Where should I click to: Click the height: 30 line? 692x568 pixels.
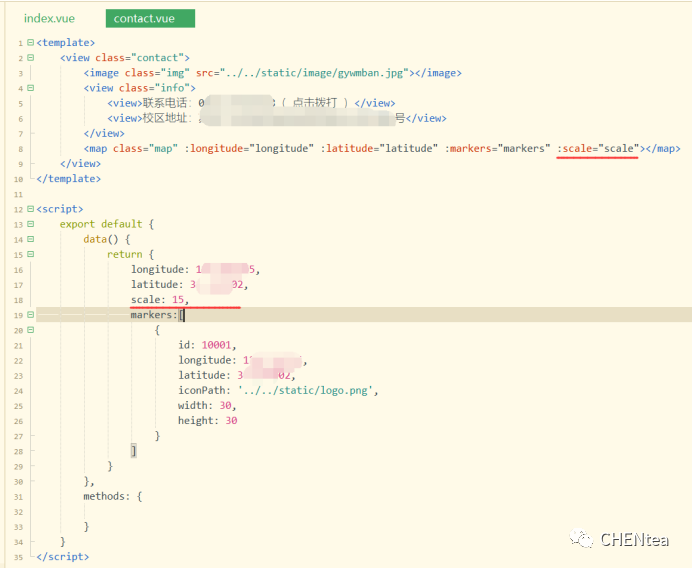click(x=207, y=421)
